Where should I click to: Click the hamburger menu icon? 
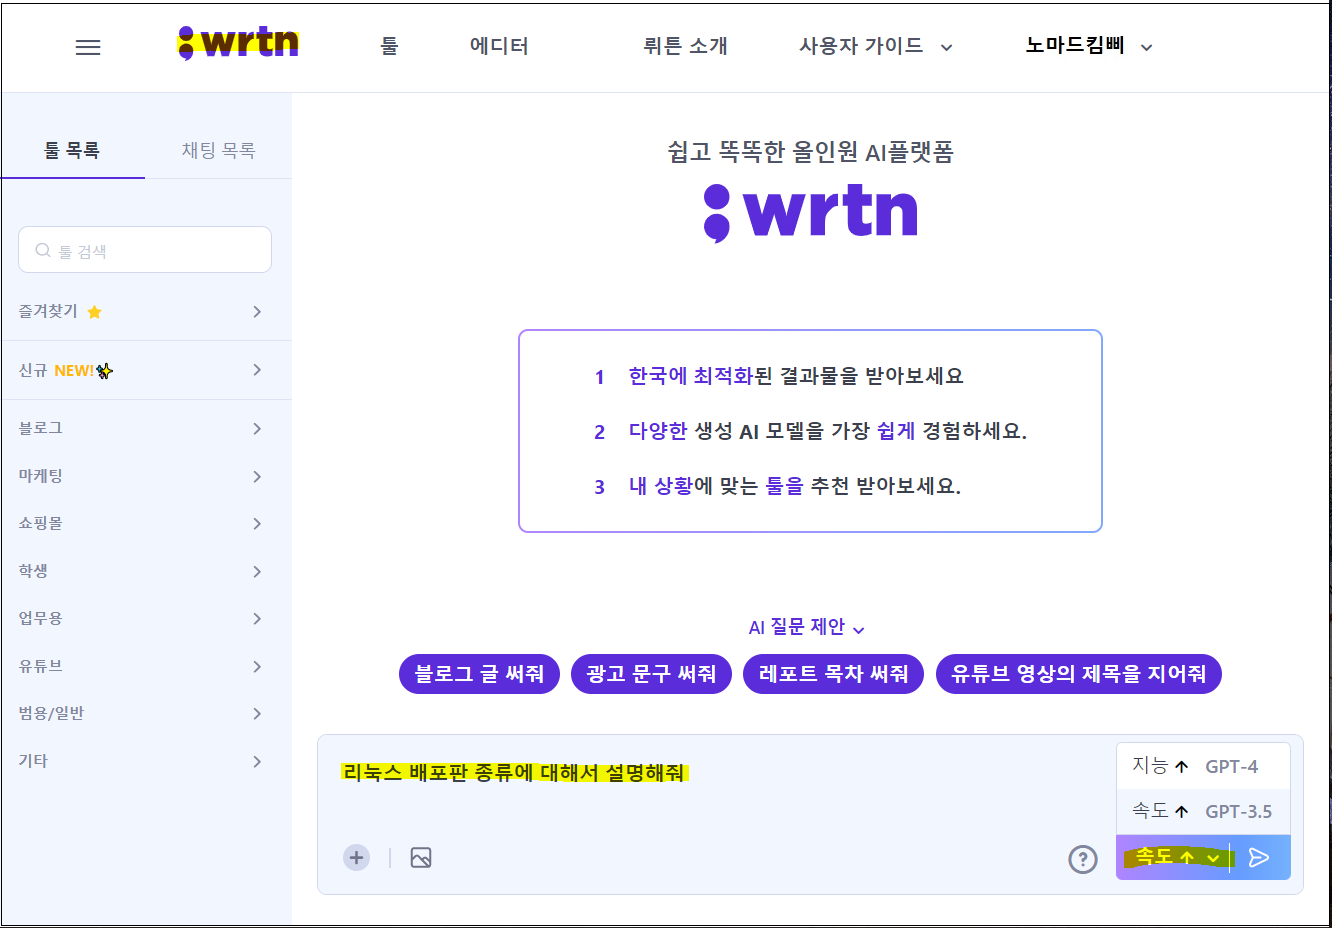[x=88, y=46]
